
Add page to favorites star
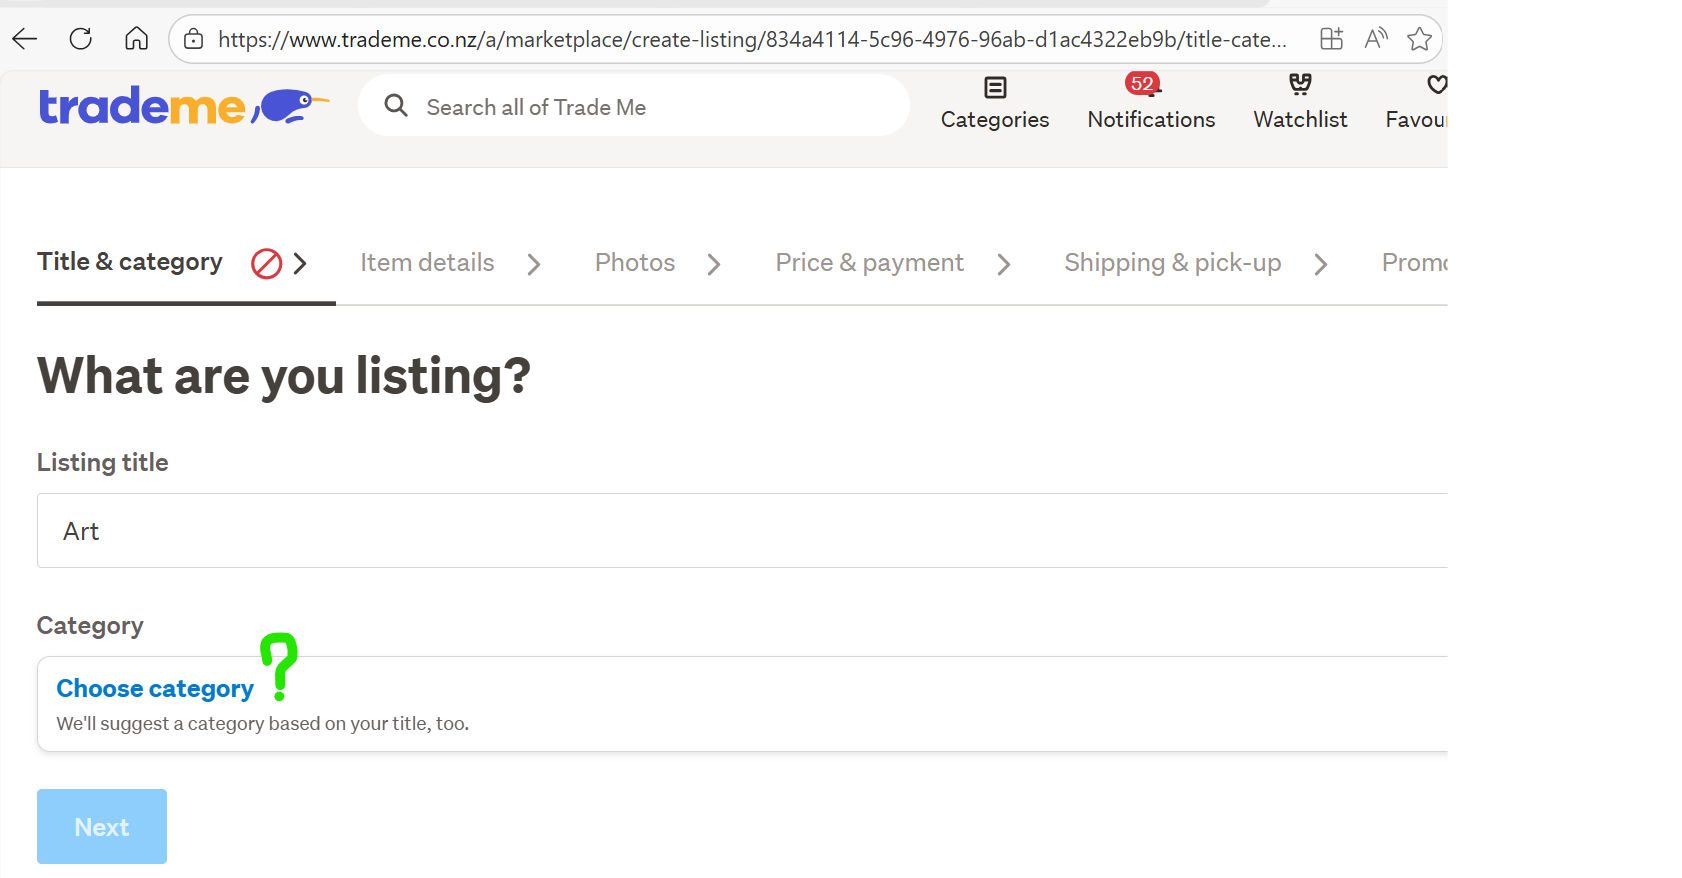[x=1418, y=39]
